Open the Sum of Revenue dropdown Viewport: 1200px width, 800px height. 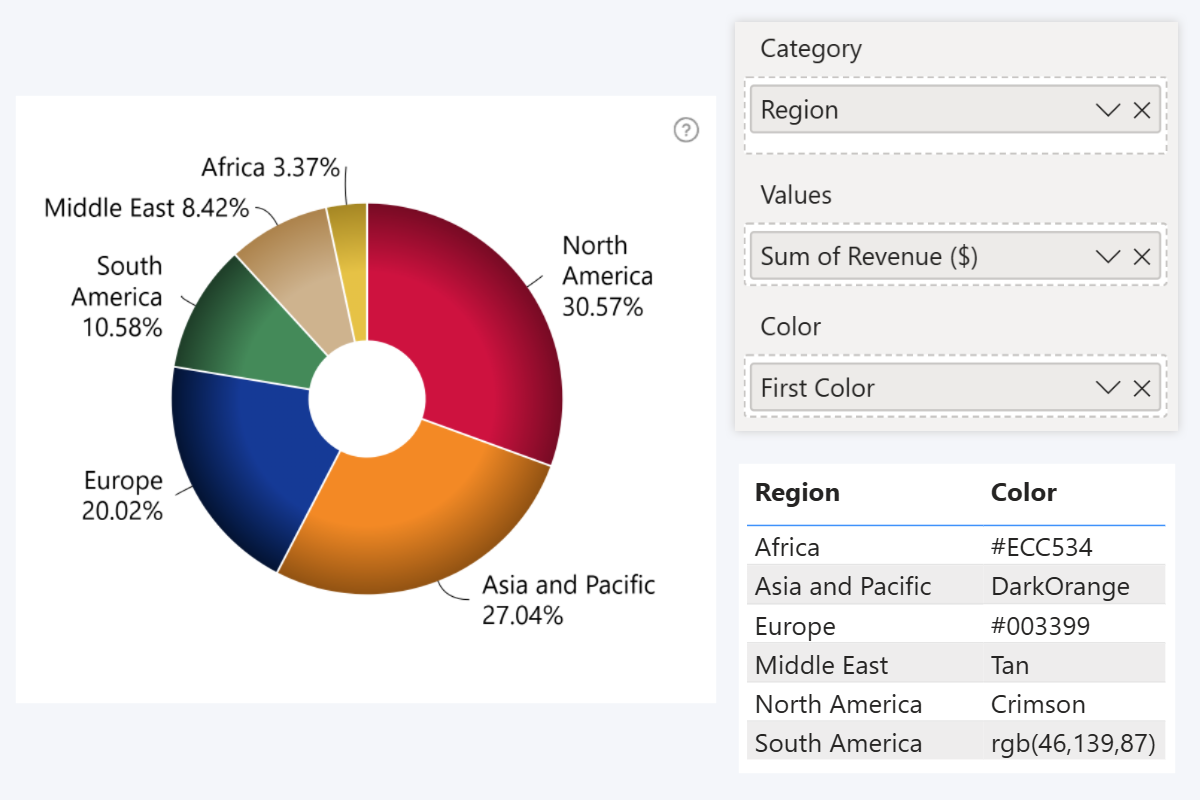(1107, 256)
